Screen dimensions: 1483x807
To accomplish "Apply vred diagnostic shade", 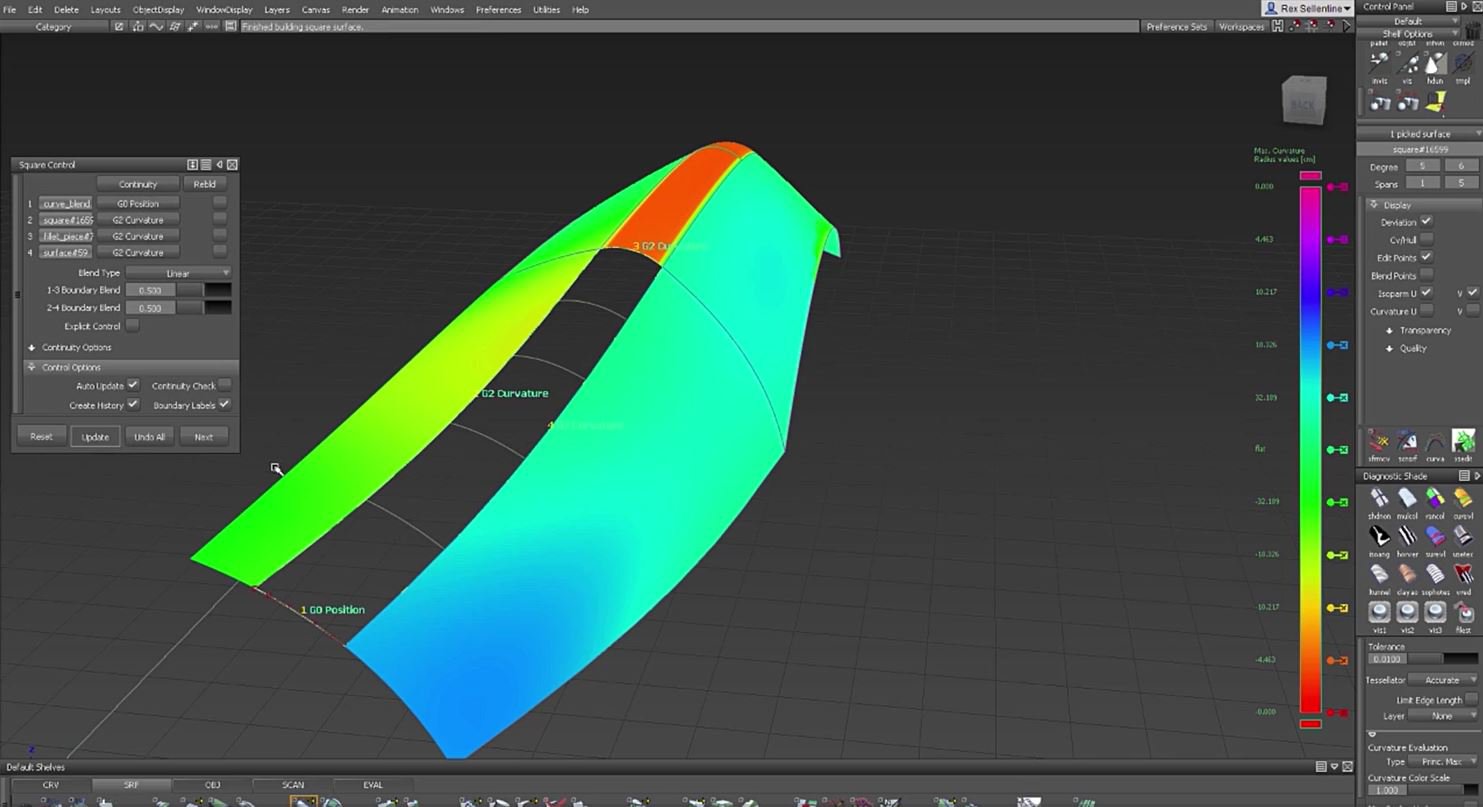I will (x=1463, y=575).
